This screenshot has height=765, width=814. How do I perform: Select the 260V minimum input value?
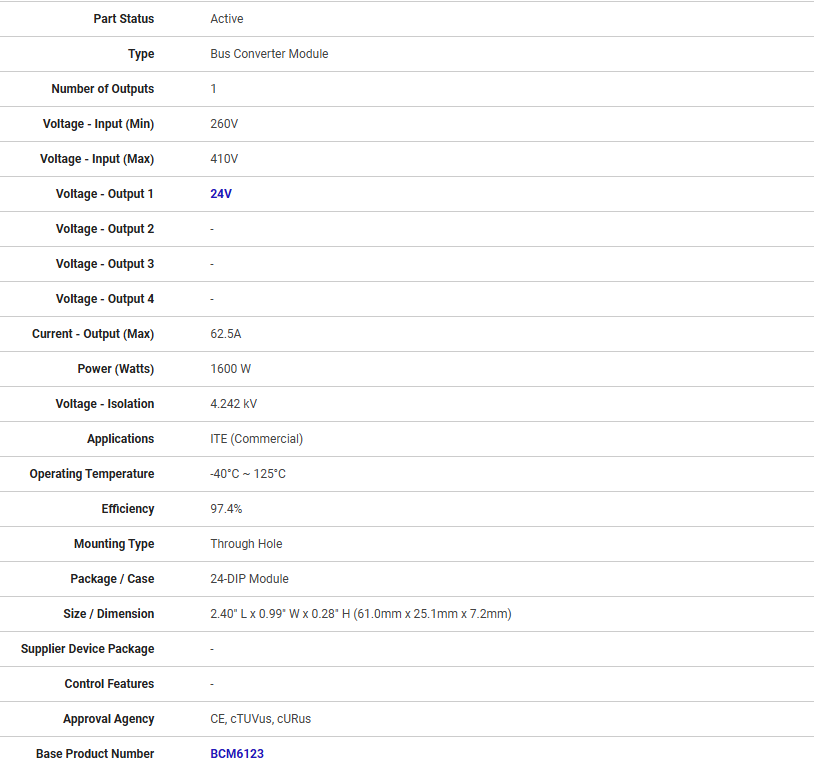[x=224, y=124]
